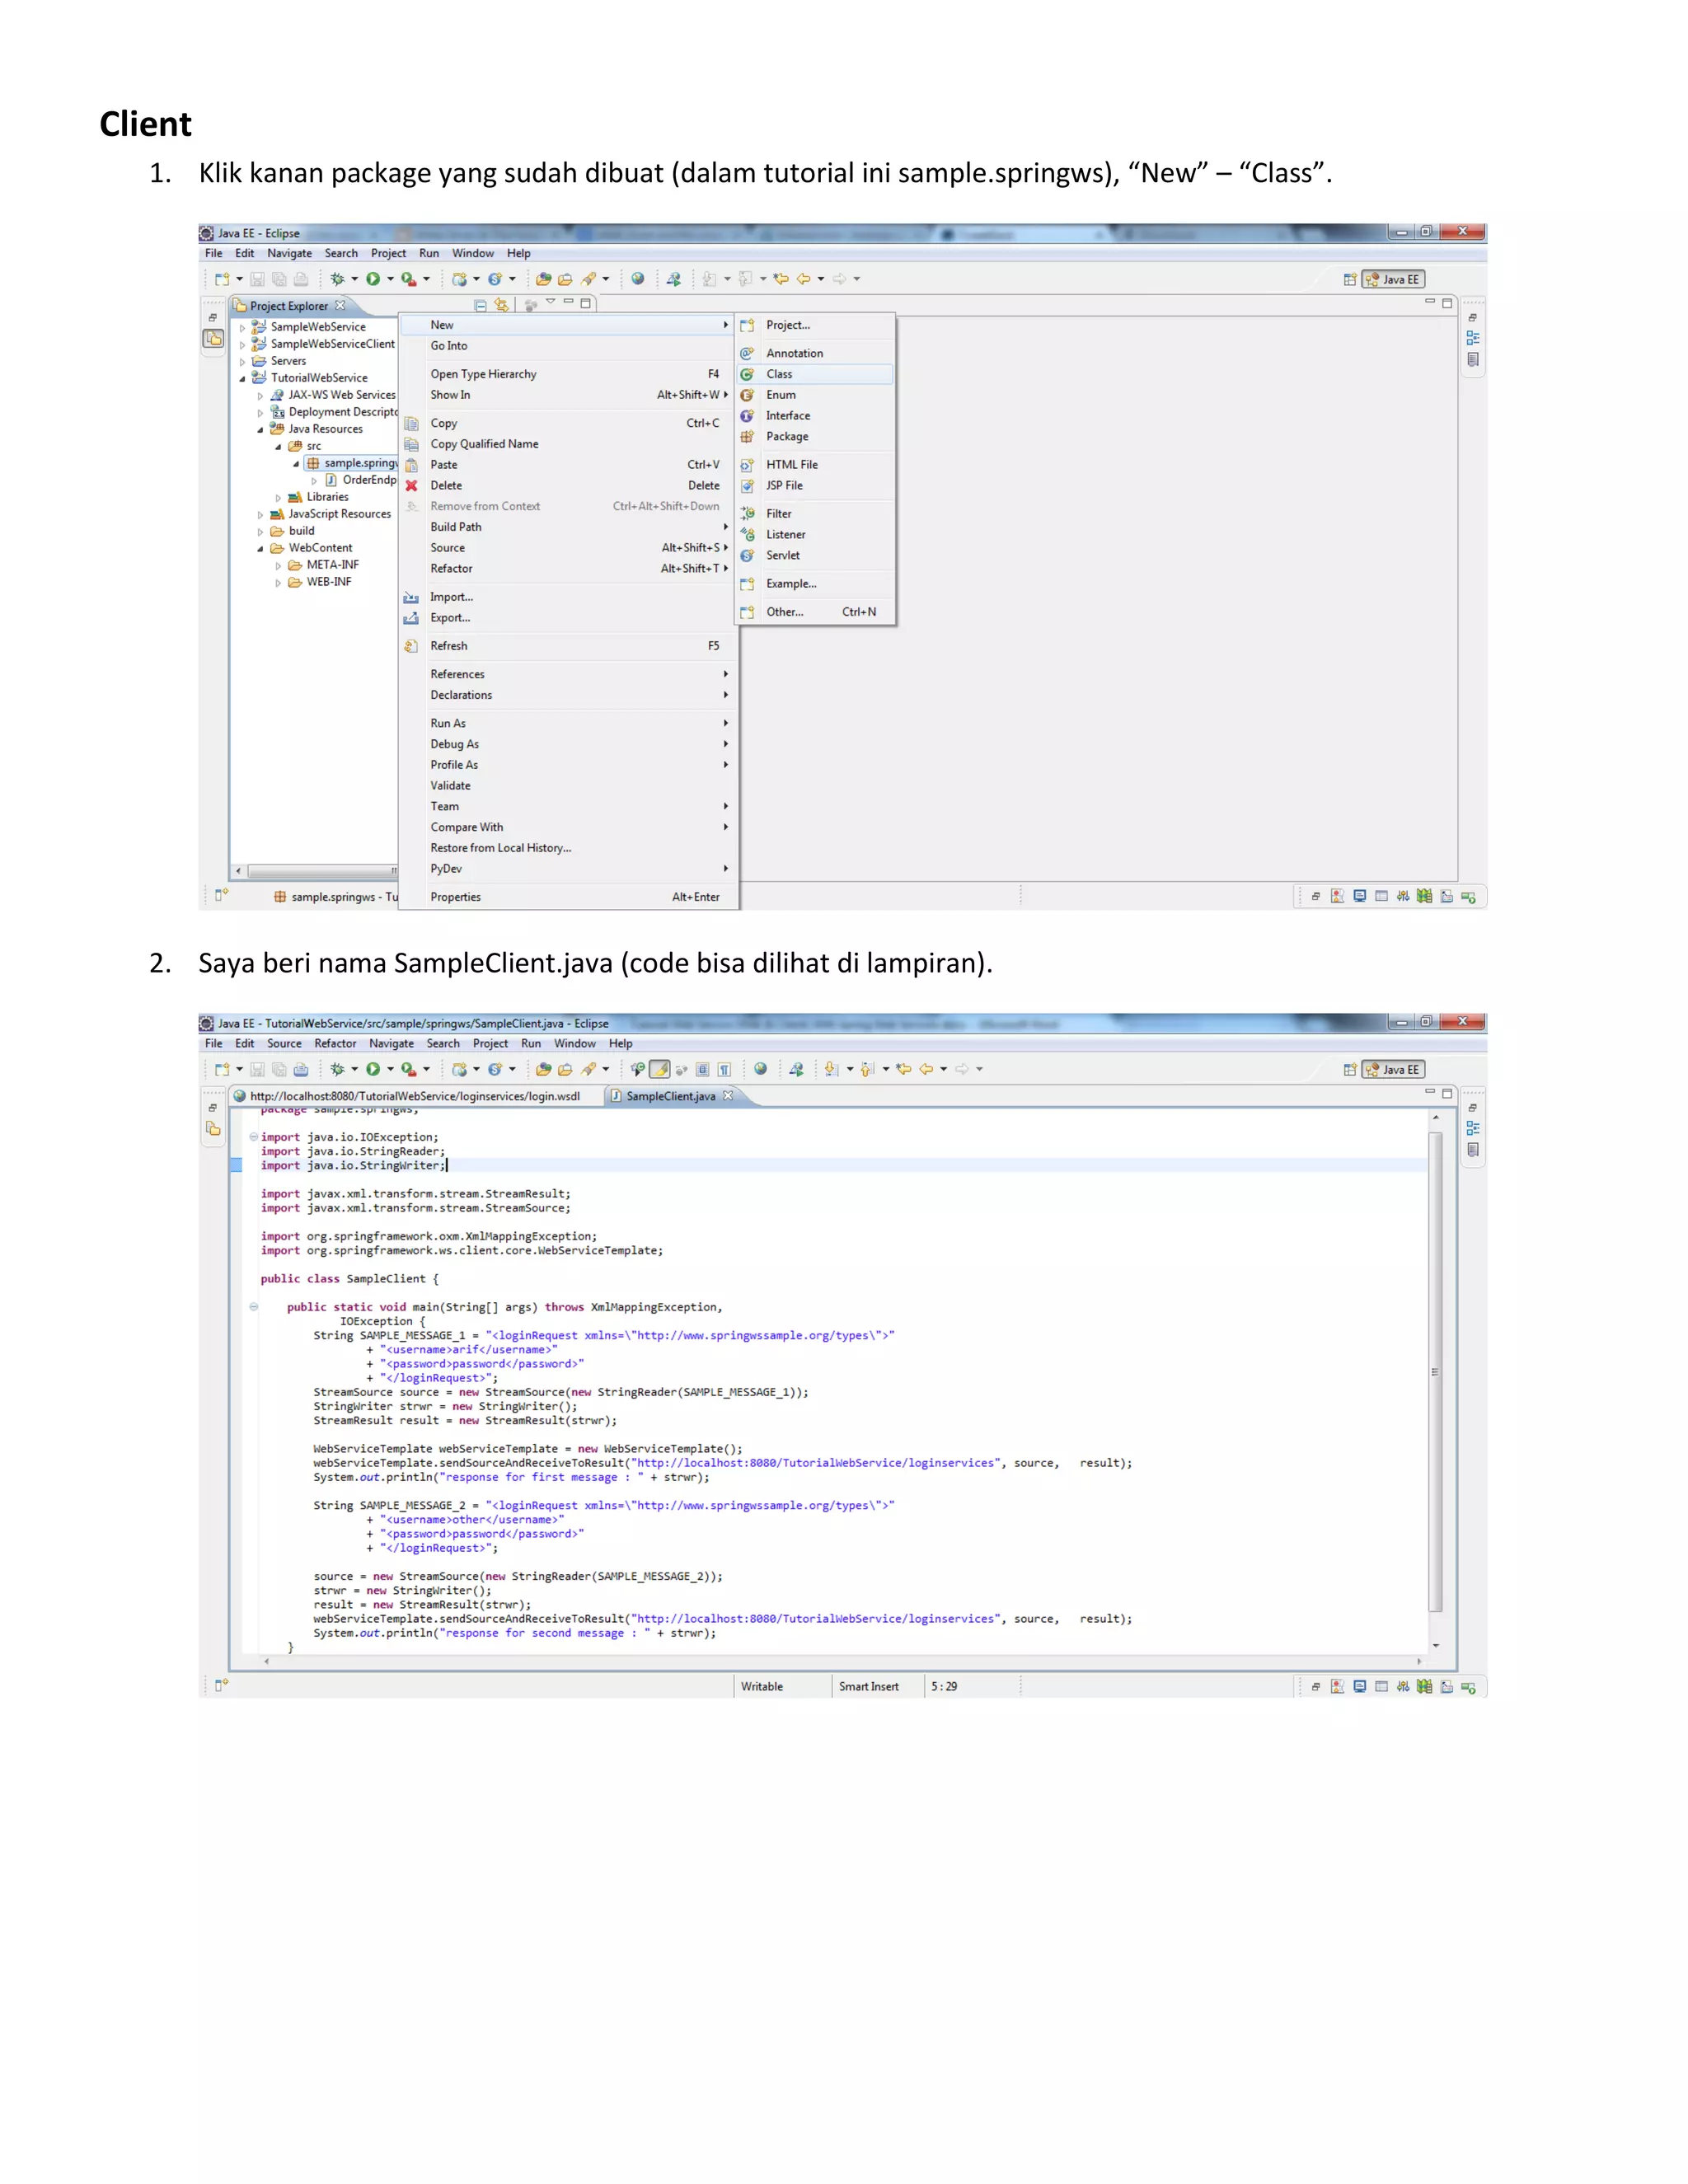Collapse the main method fold marker
Viewport: 1688px width, 2184px height.
pos(253,1307)
